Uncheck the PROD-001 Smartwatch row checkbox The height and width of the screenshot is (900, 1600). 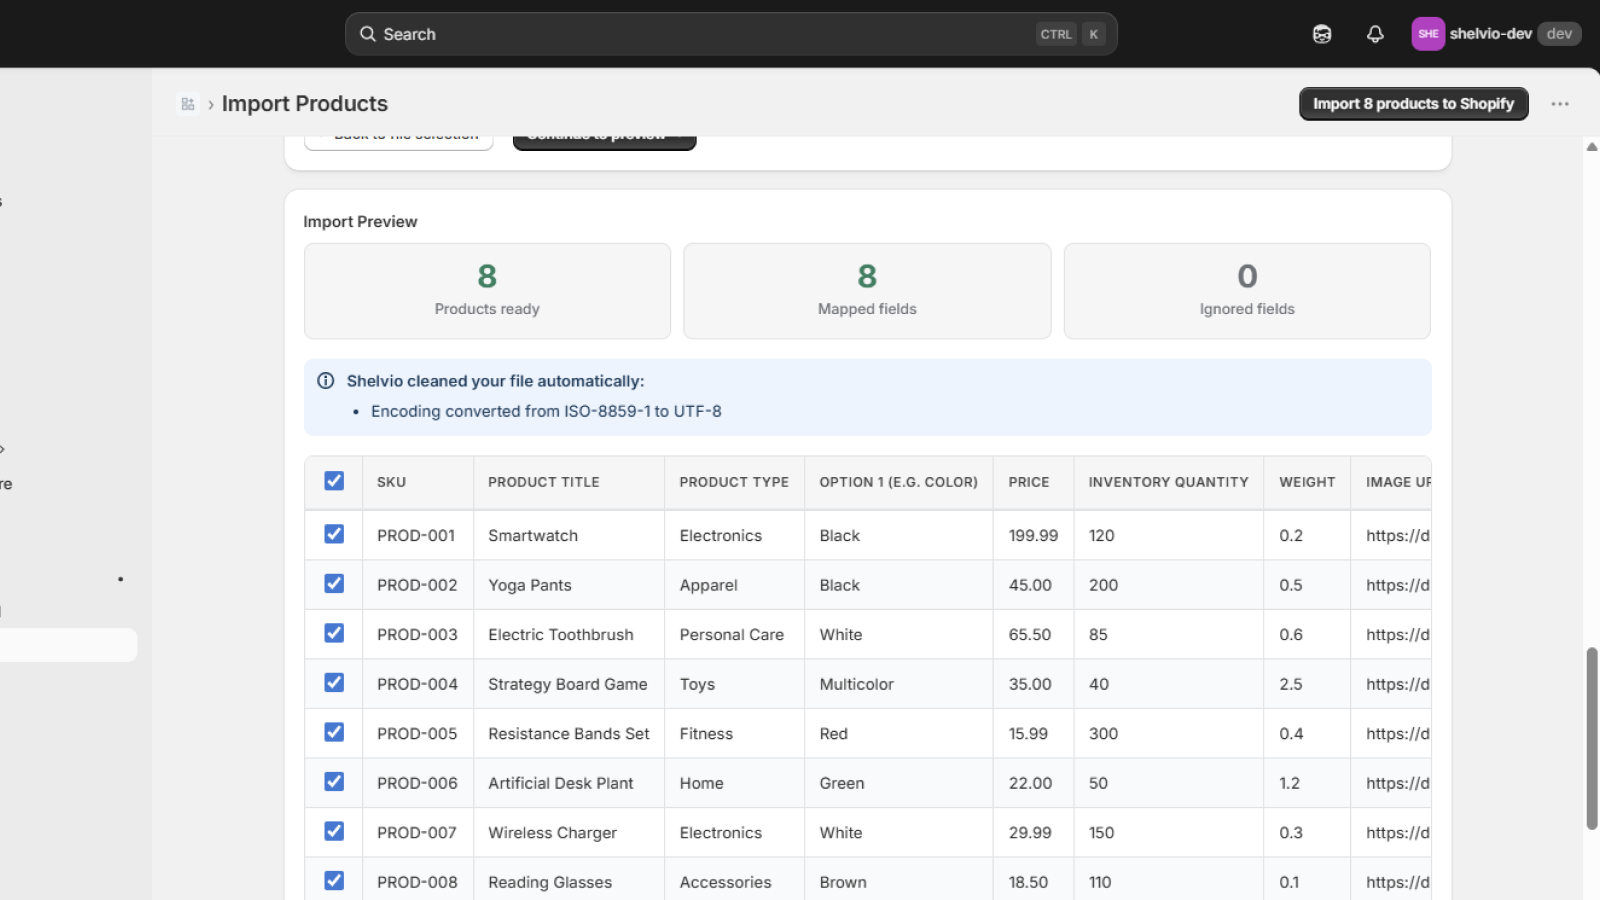click(x=334, y=534)
